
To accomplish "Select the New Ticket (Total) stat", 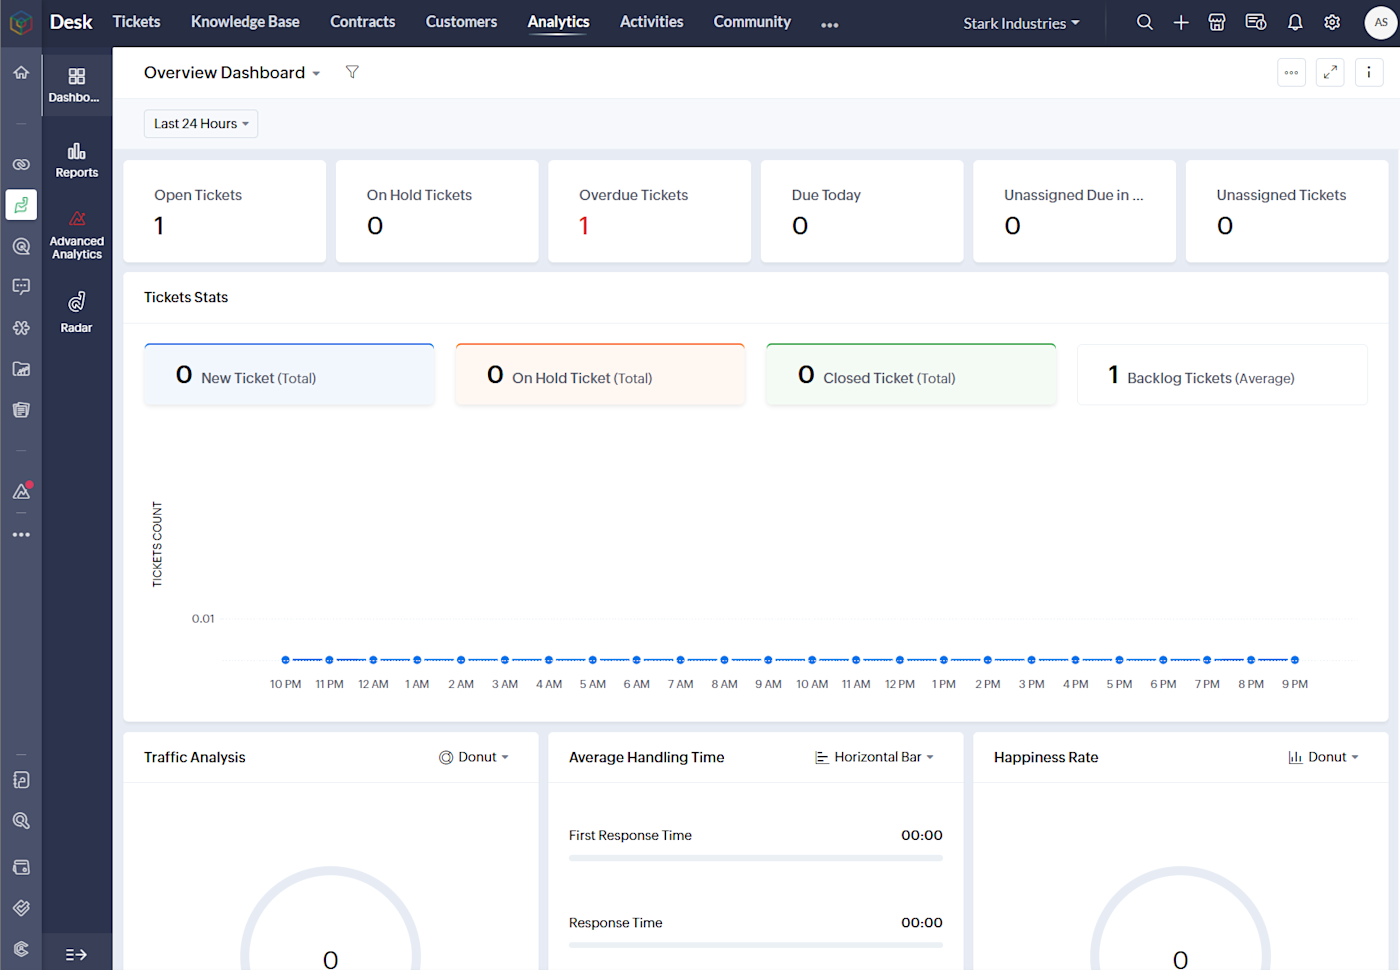I will click(x=289, y=375).
